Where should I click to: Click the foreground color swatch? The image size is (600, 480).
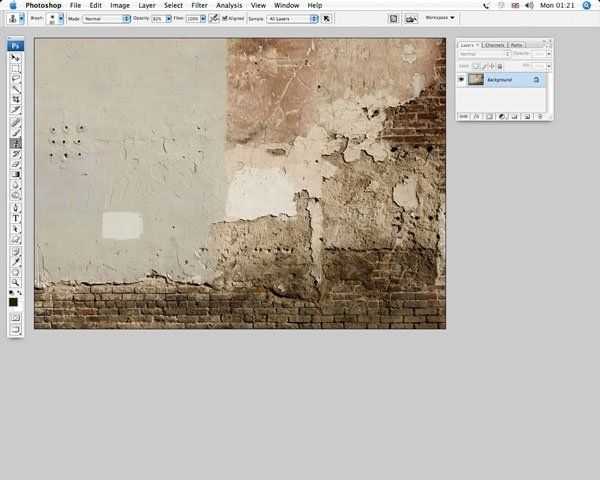[x=14, y=301]
